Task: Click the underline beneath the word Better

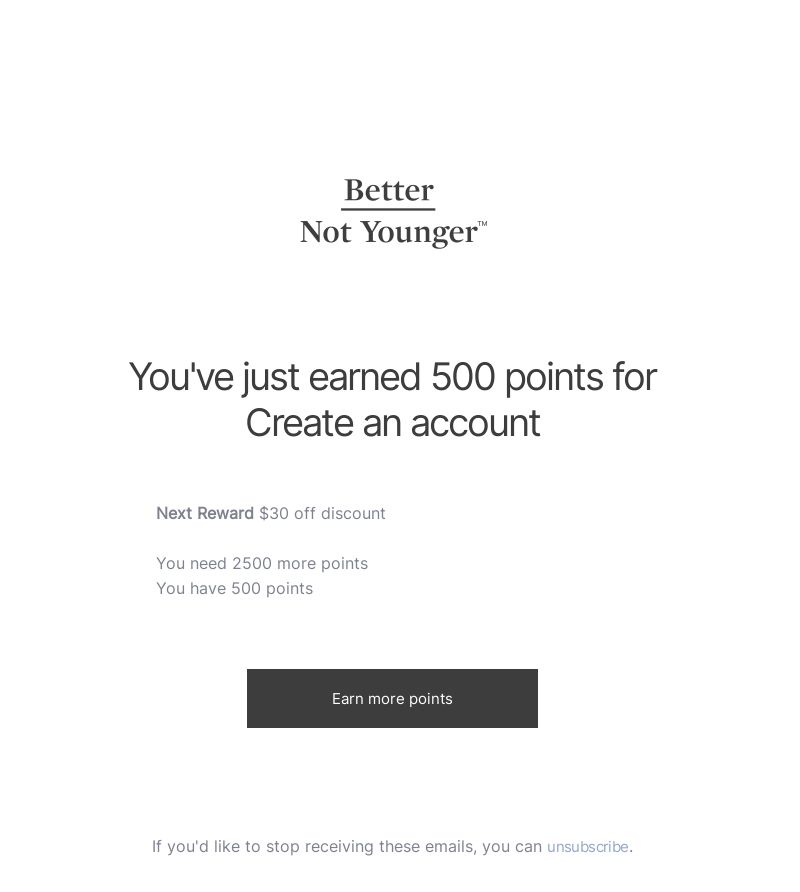Action: point(388,209)
